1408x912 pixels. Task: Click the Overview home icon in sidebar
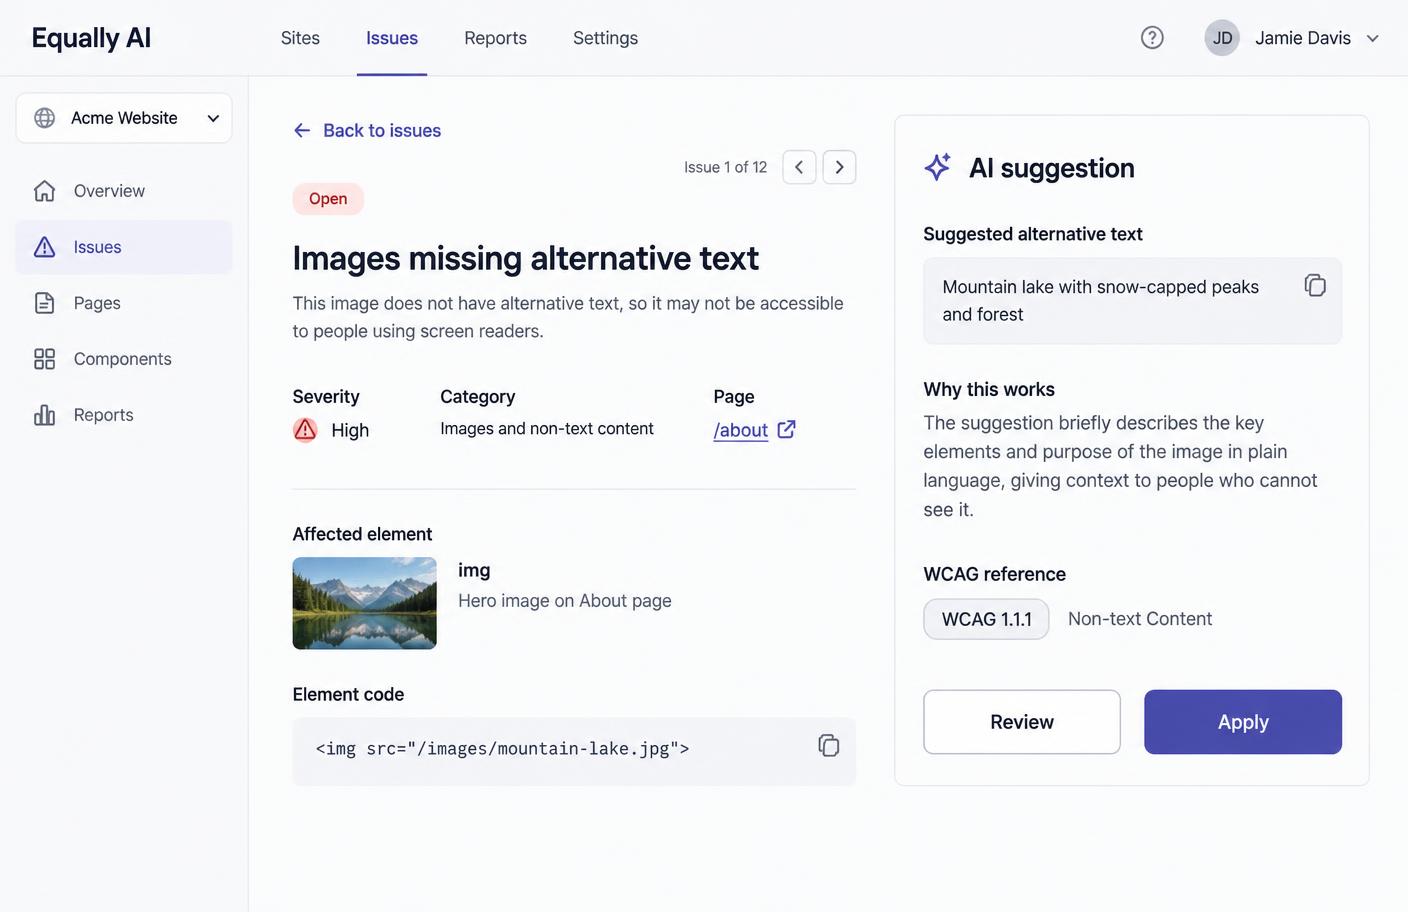45,191
